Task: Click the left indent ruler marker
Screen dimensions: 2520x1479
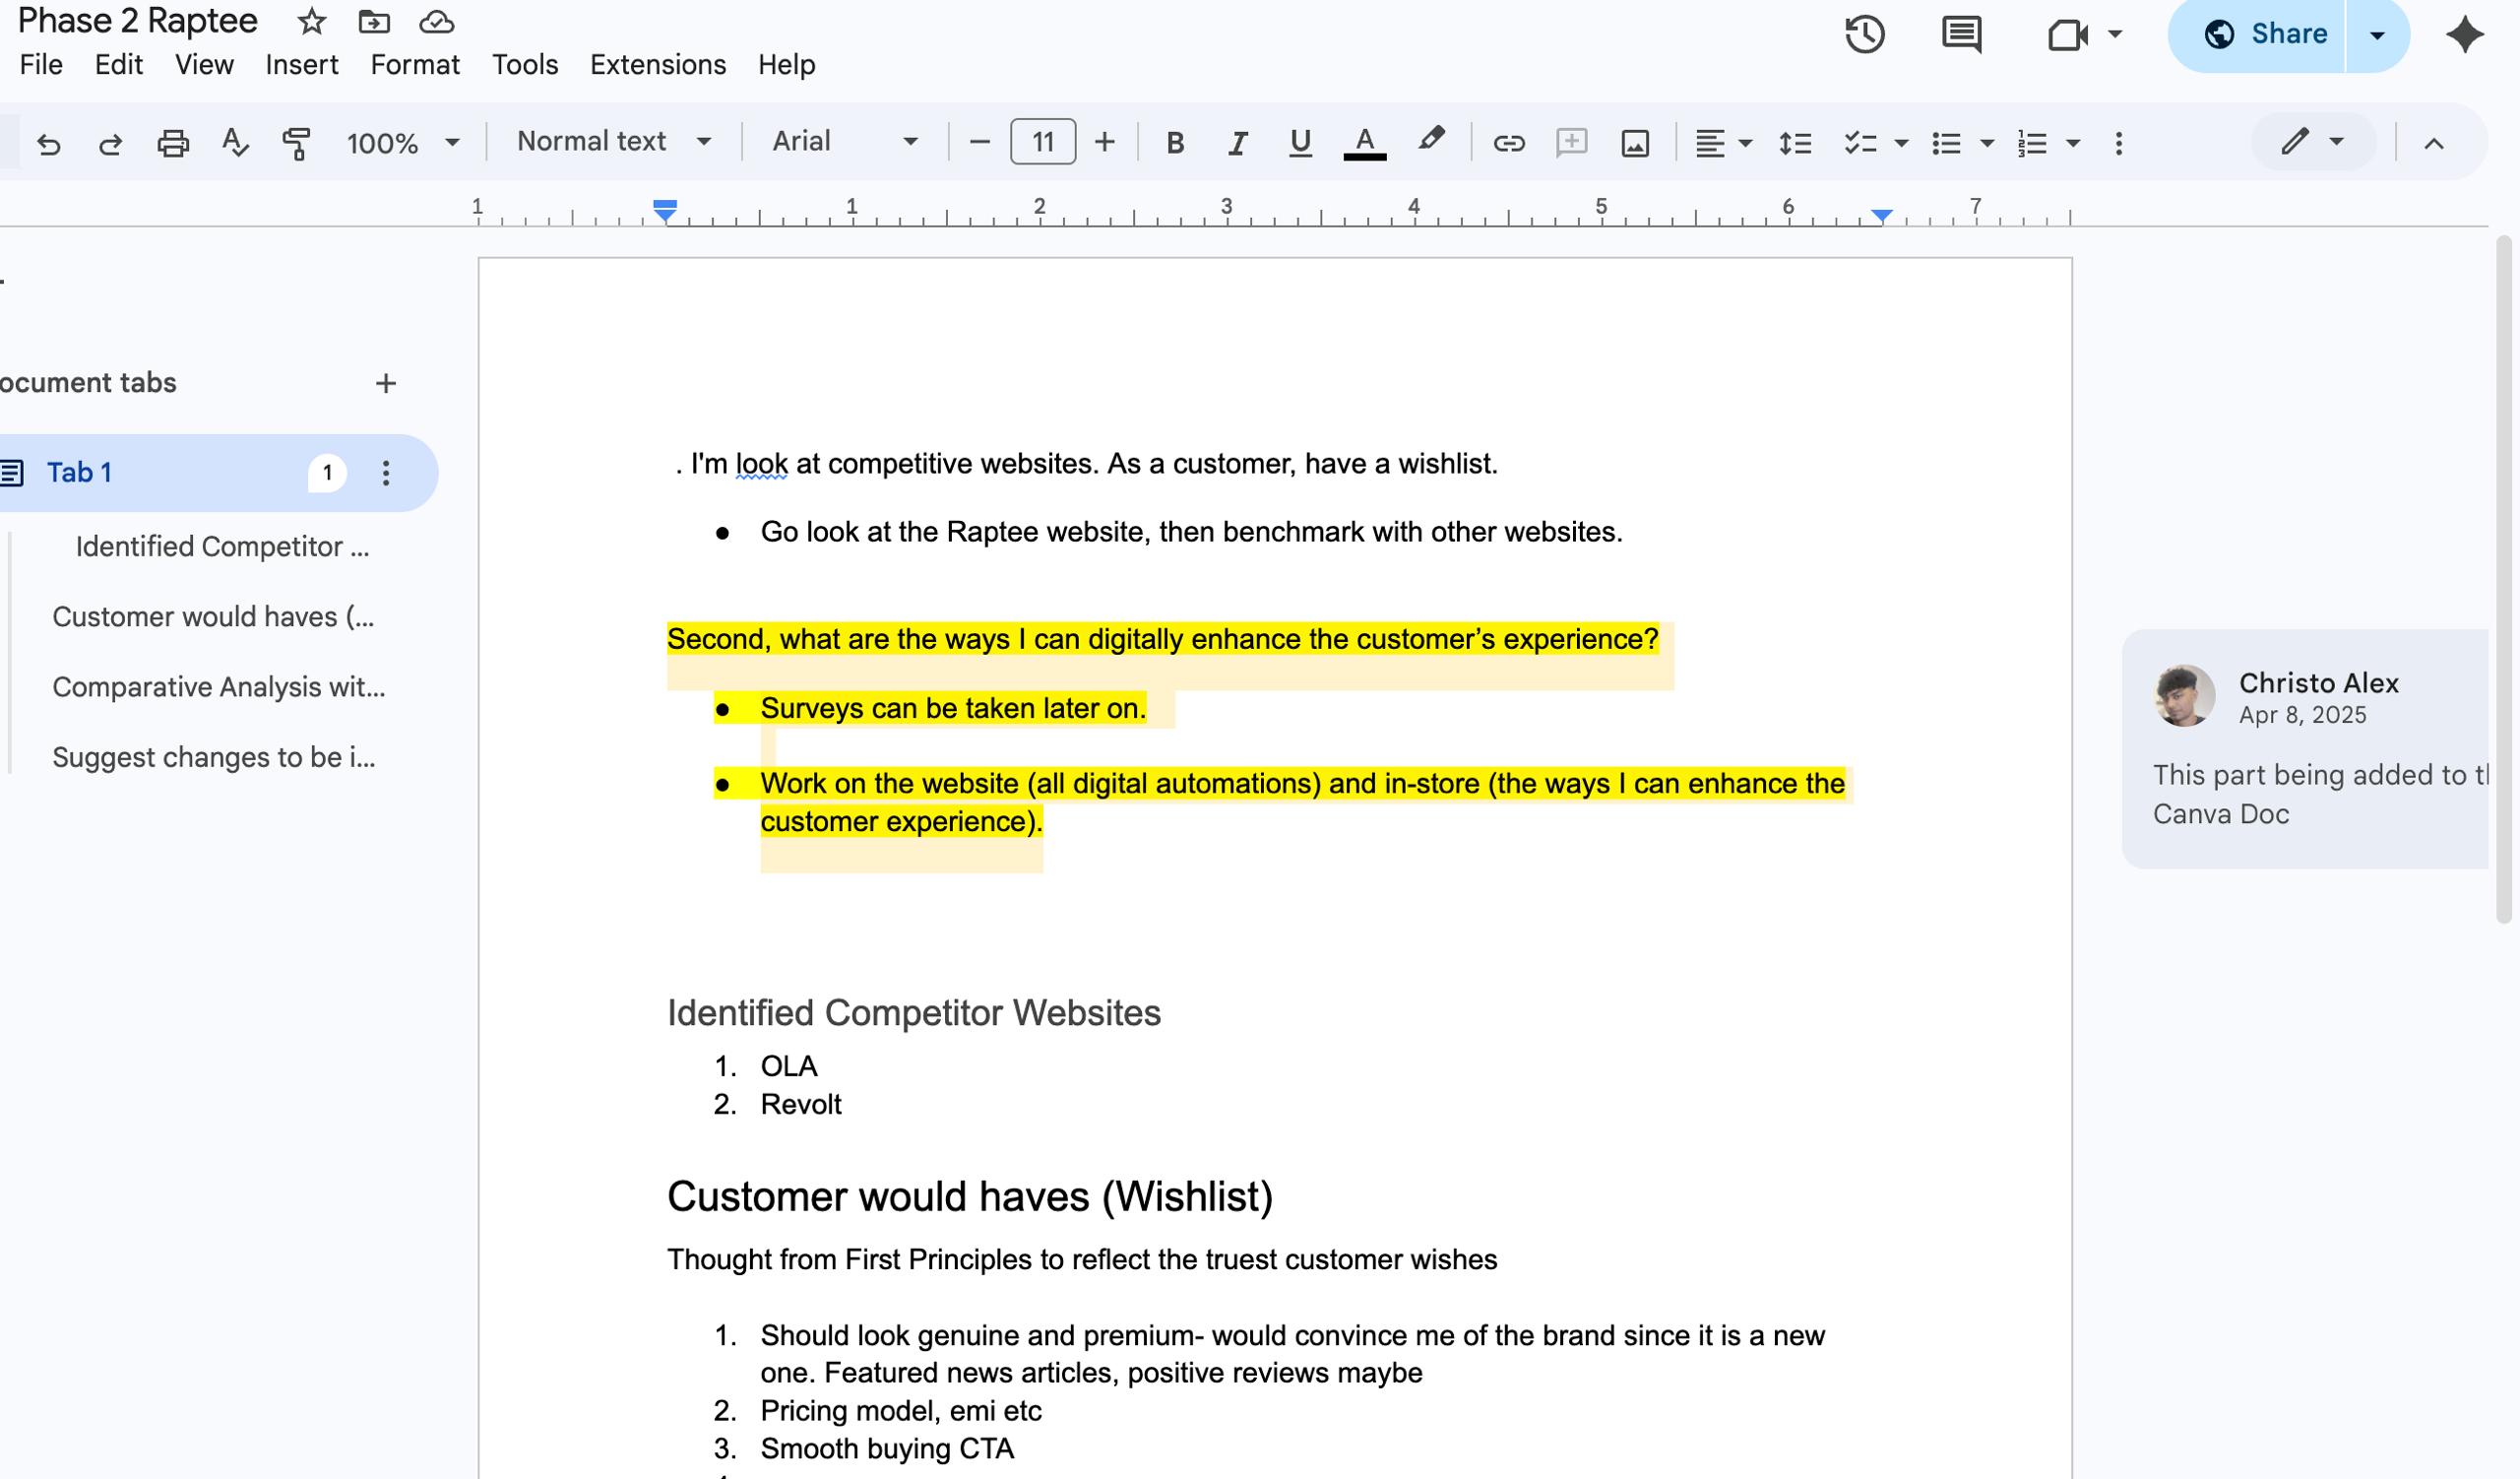Action: click(665, 211)
